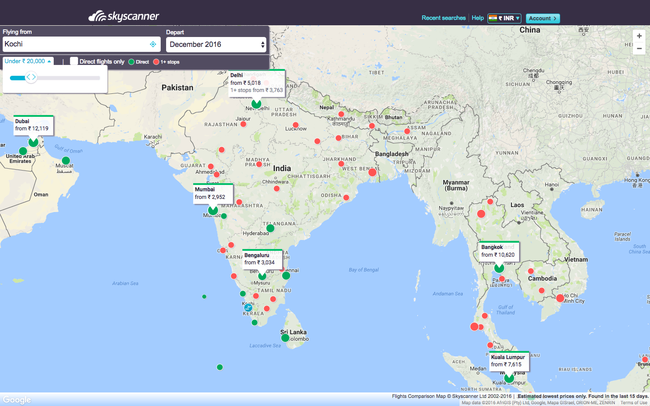
Task: Click the green Dubai map marker
Action: [33, 142]
